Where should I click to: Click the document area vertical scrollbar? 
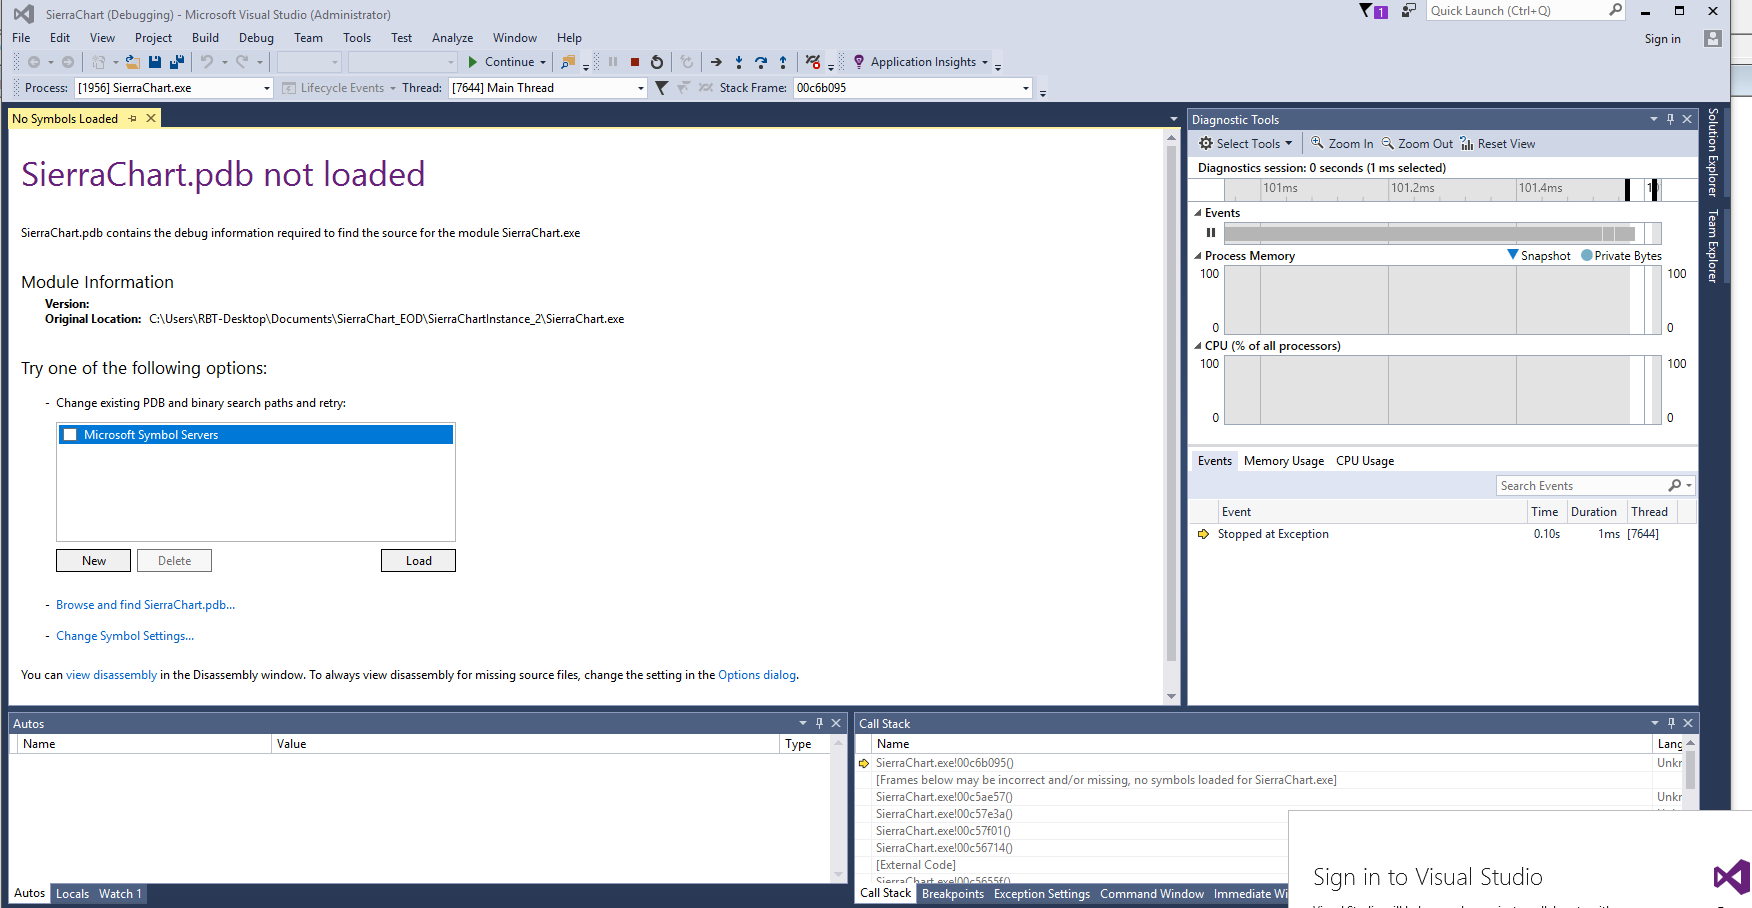tap(1171, 418)
